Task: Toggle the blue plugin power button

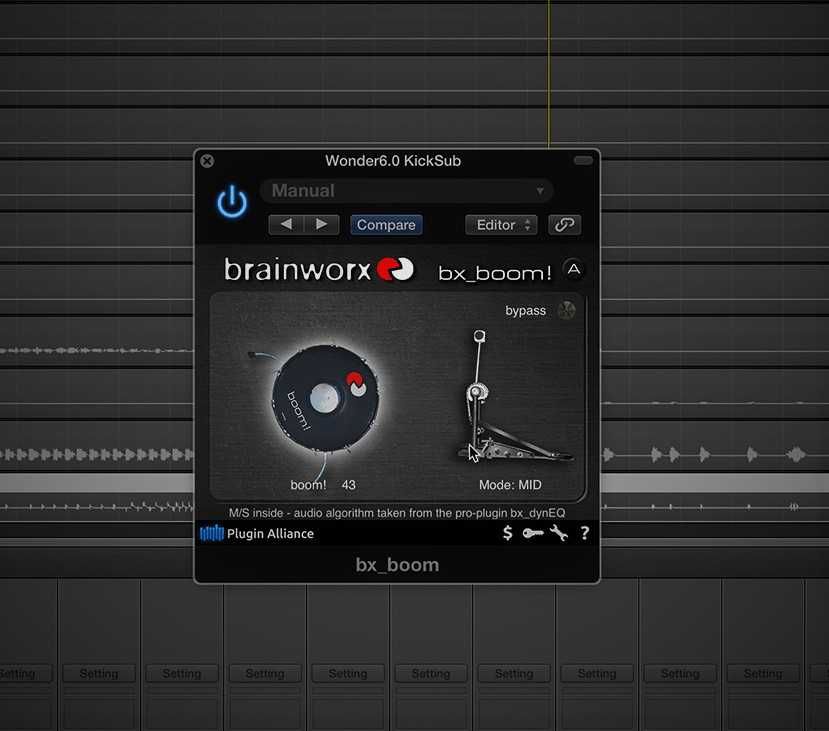Action: click(x=232, y=201)
